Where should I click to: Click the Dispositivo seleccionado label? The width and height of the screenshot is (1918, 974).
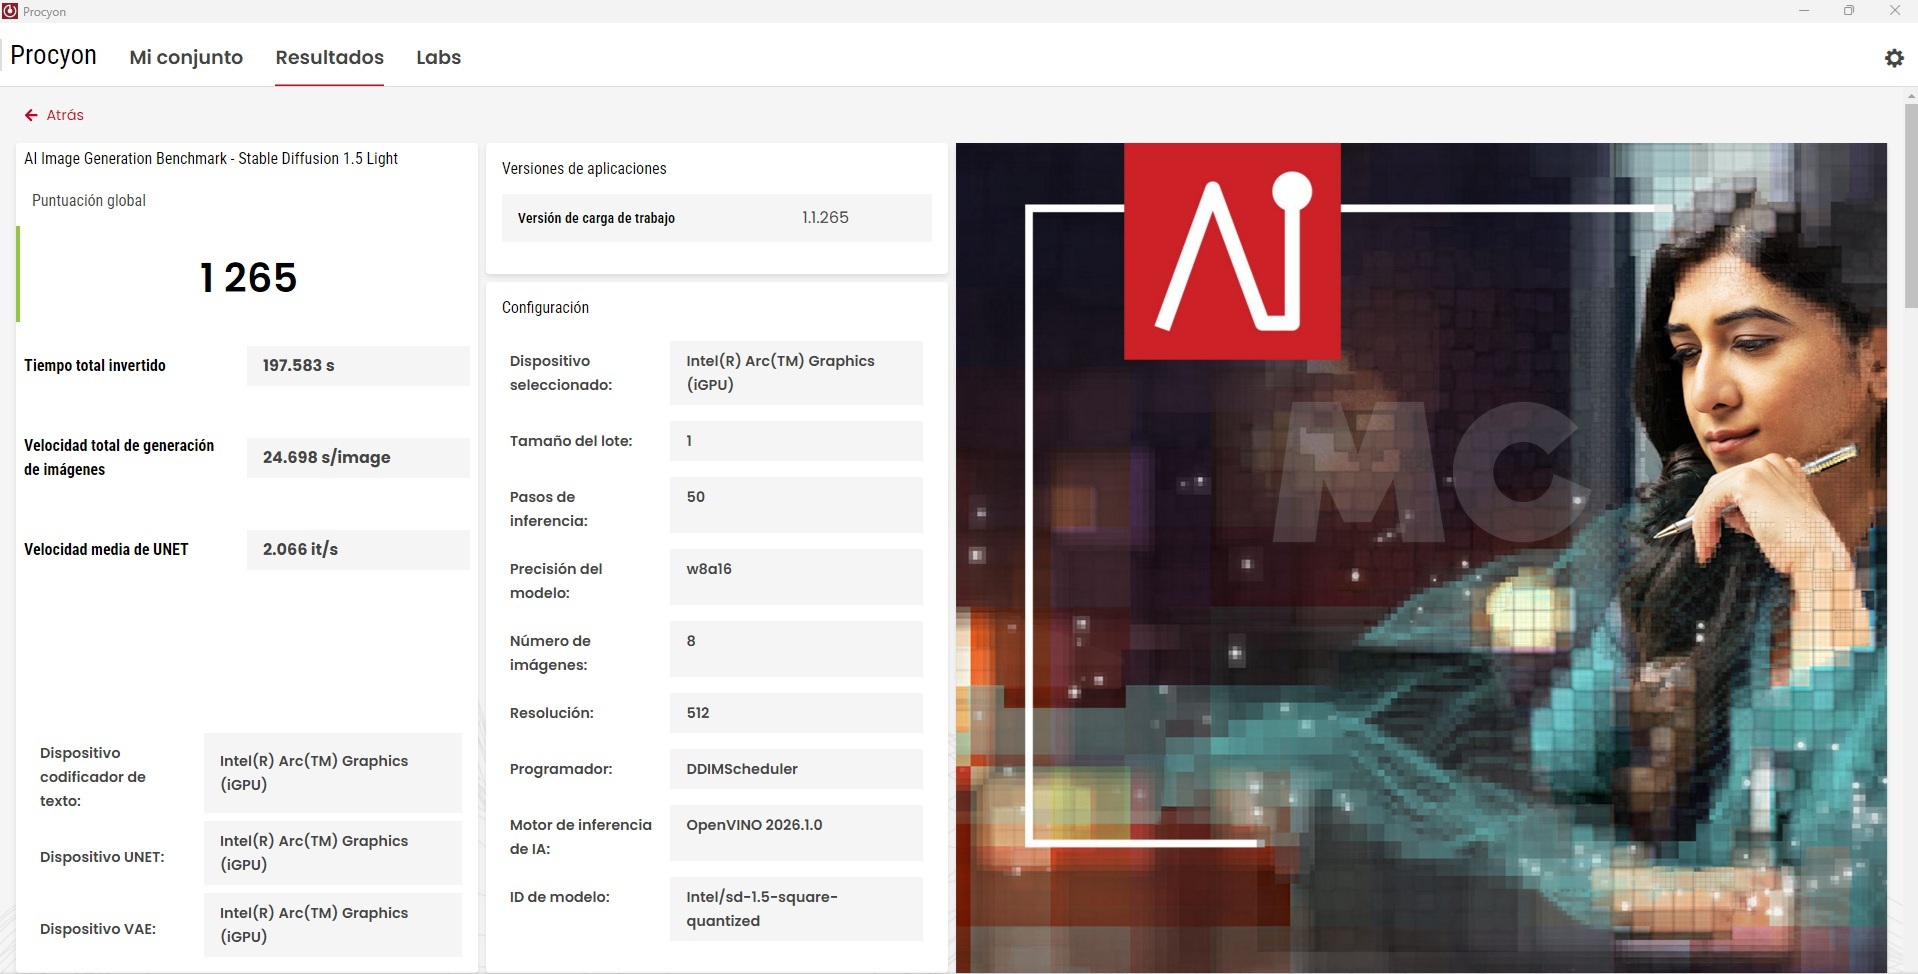pyautogui.click(x=561, y=373)
